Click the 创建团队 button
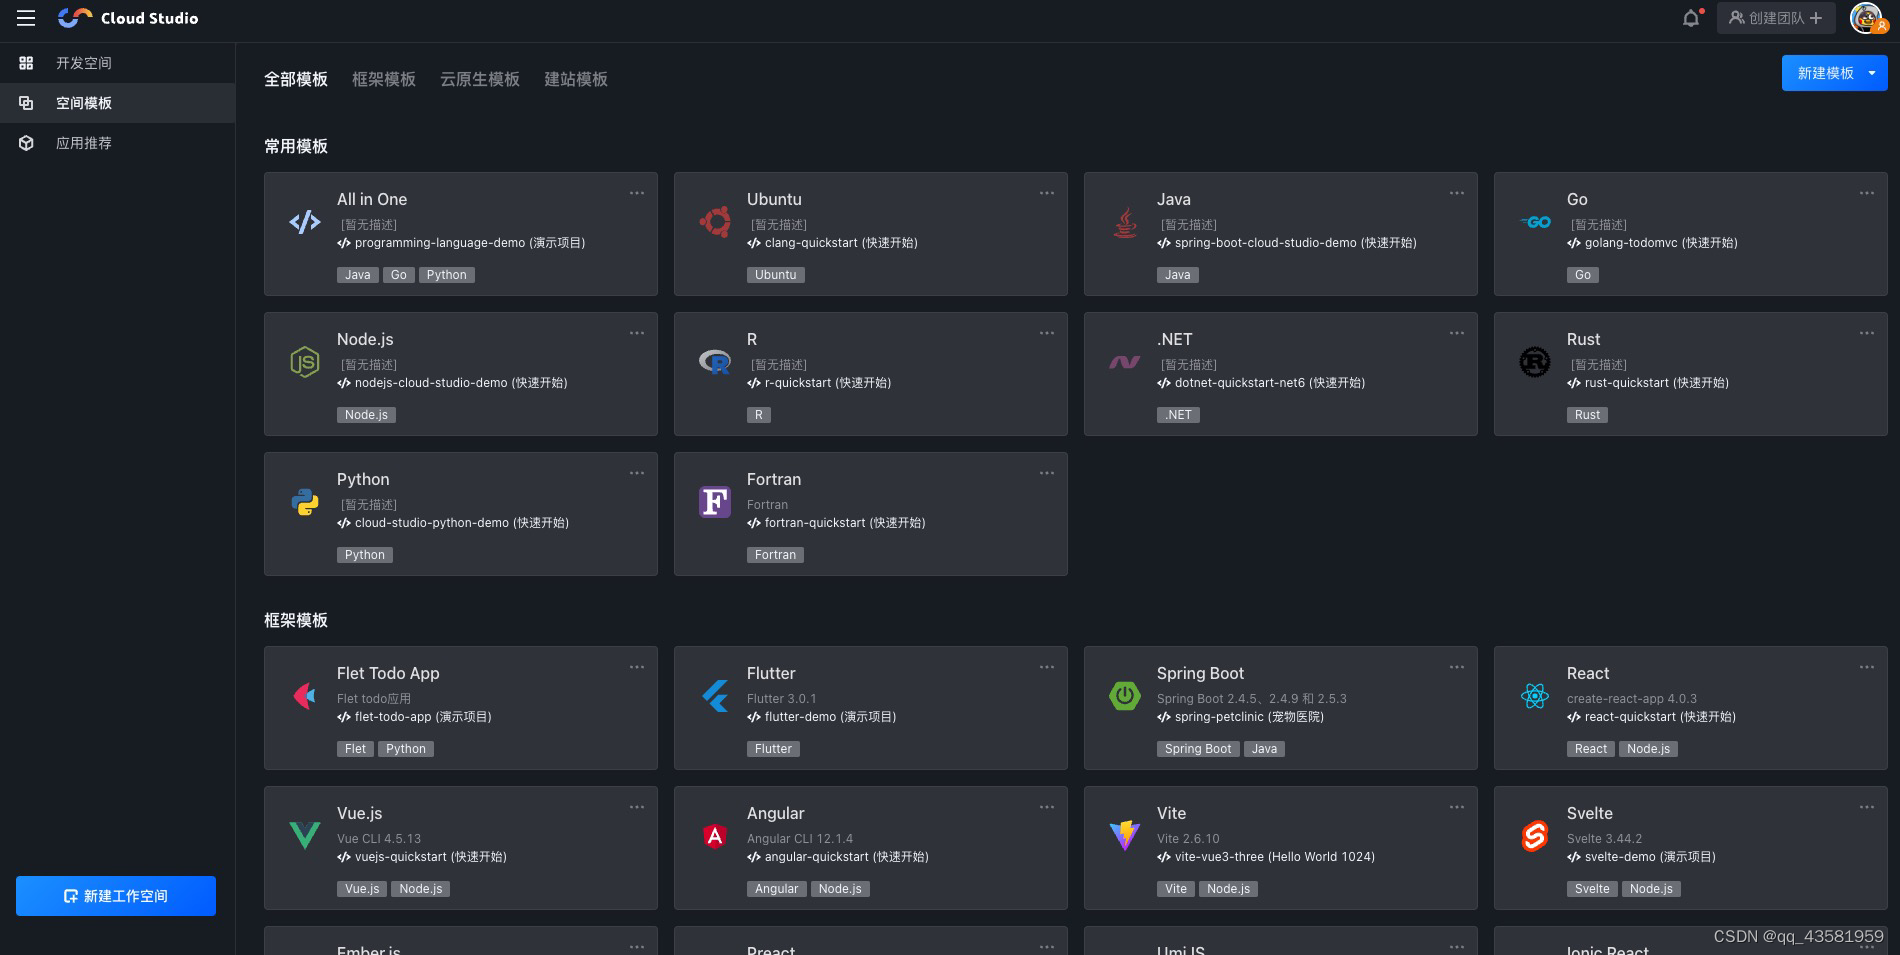Screen dimensions: 1900x955 [1776, 18]
